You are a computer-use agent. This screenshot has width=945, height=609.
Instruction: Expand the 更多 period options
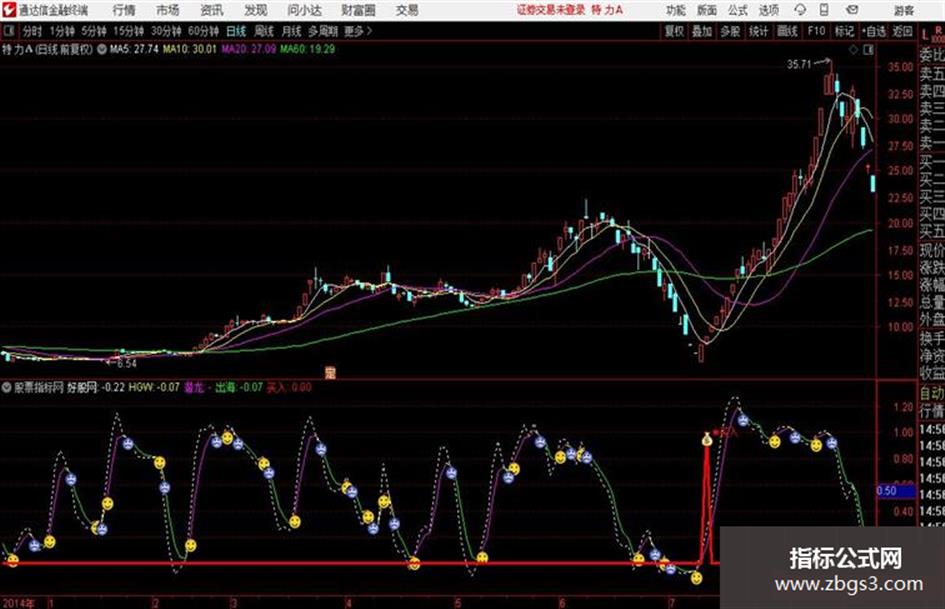[357, 31]
